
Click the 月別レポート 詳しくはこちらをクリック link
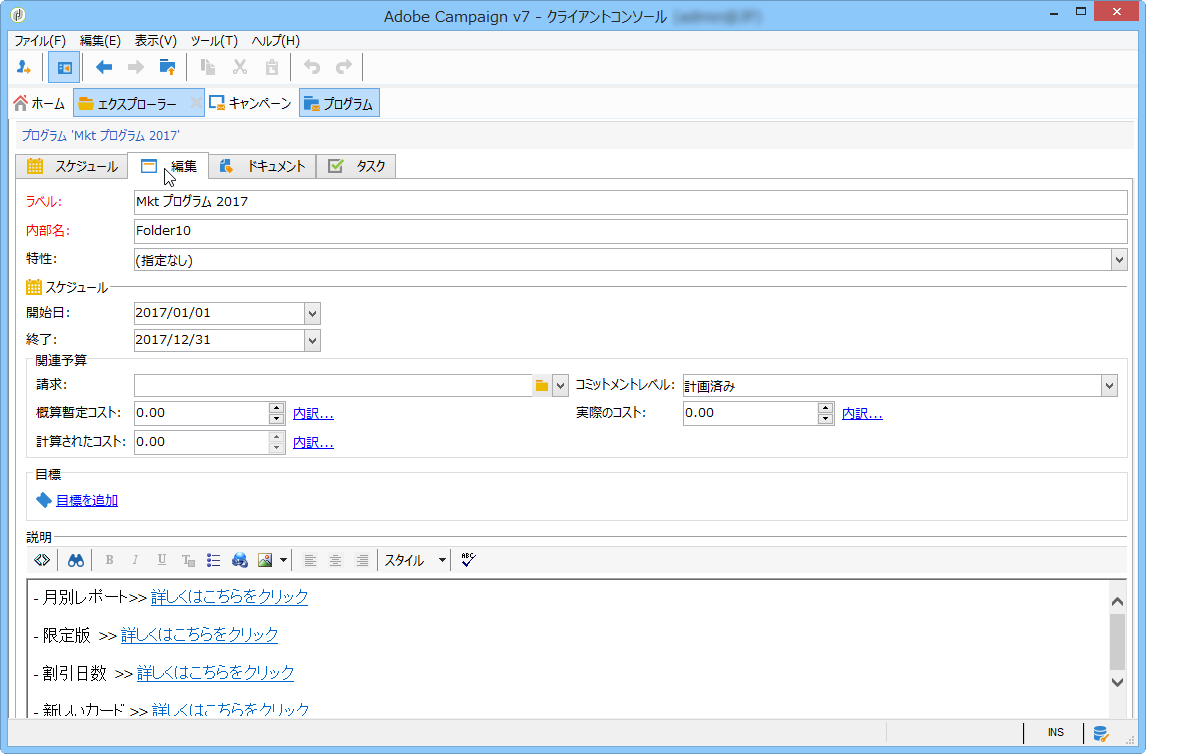coord(229,597)
